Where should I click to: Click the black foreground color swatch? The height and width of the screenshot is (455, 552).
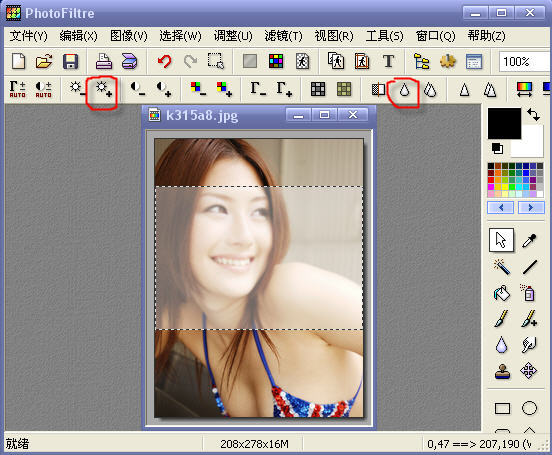click(x=504, y=123)
